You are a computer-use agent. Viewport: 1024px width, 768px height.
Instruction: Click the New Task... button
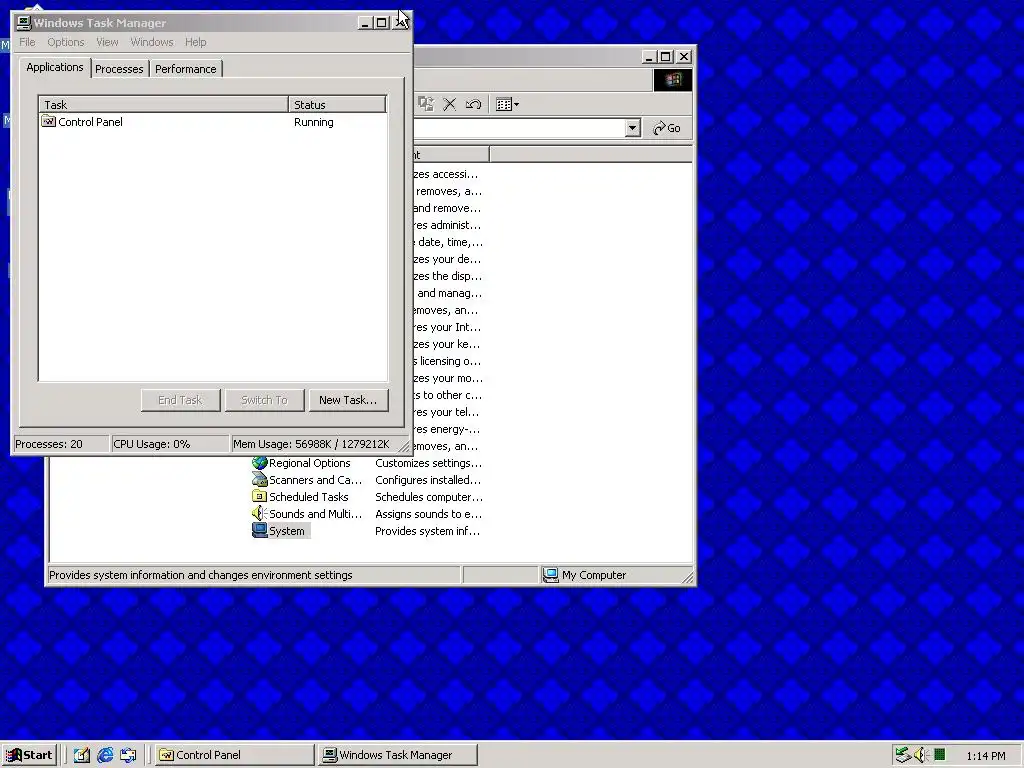347,400
